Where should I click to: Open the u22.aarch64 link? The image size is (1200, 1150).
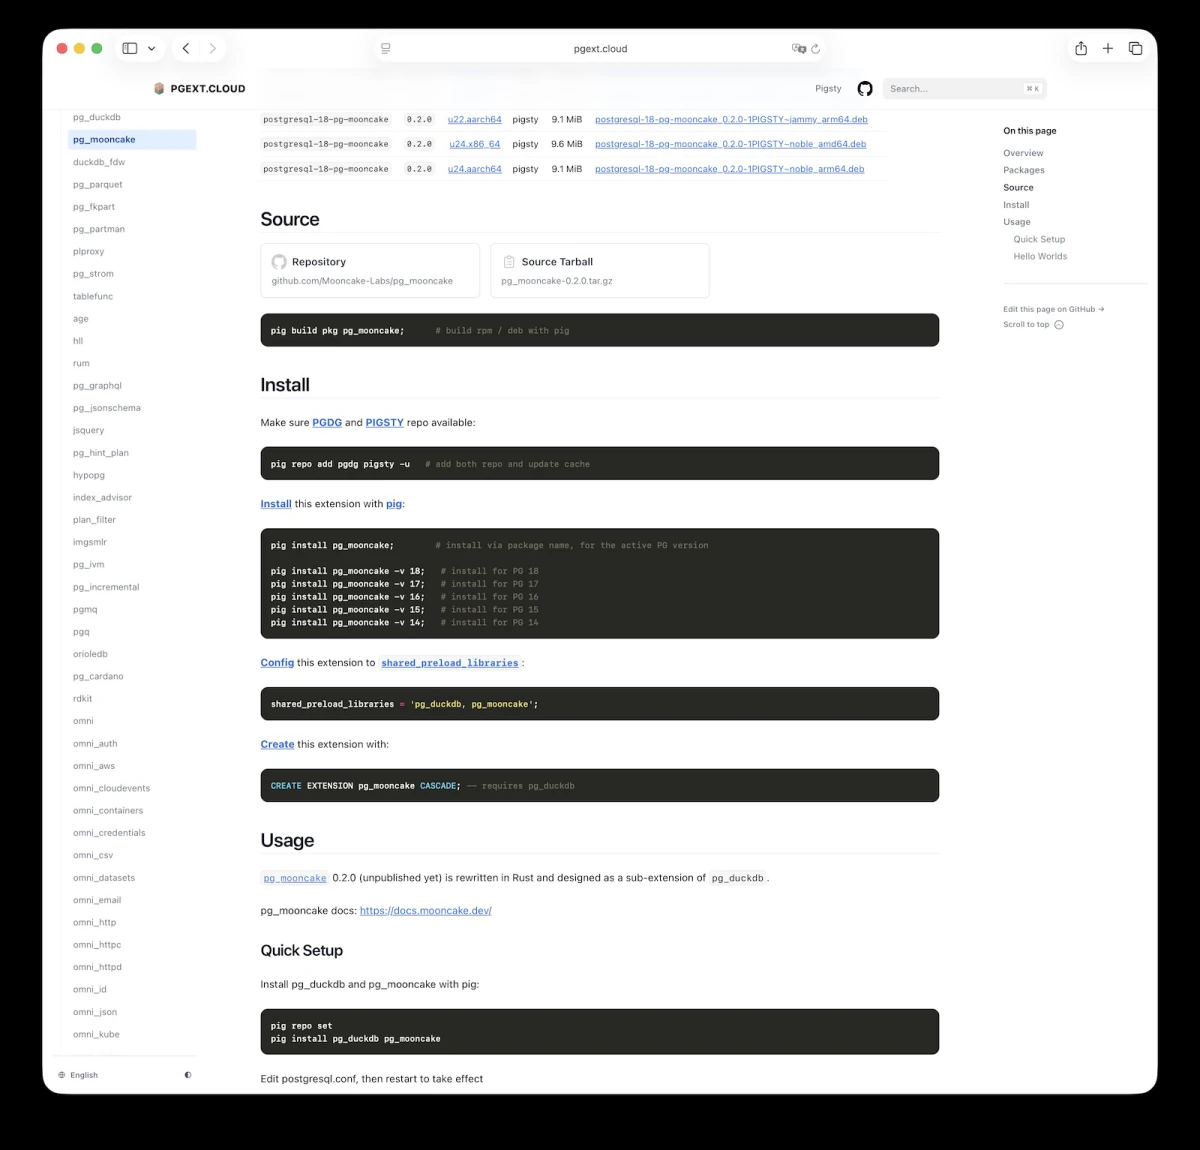point(475,119)
